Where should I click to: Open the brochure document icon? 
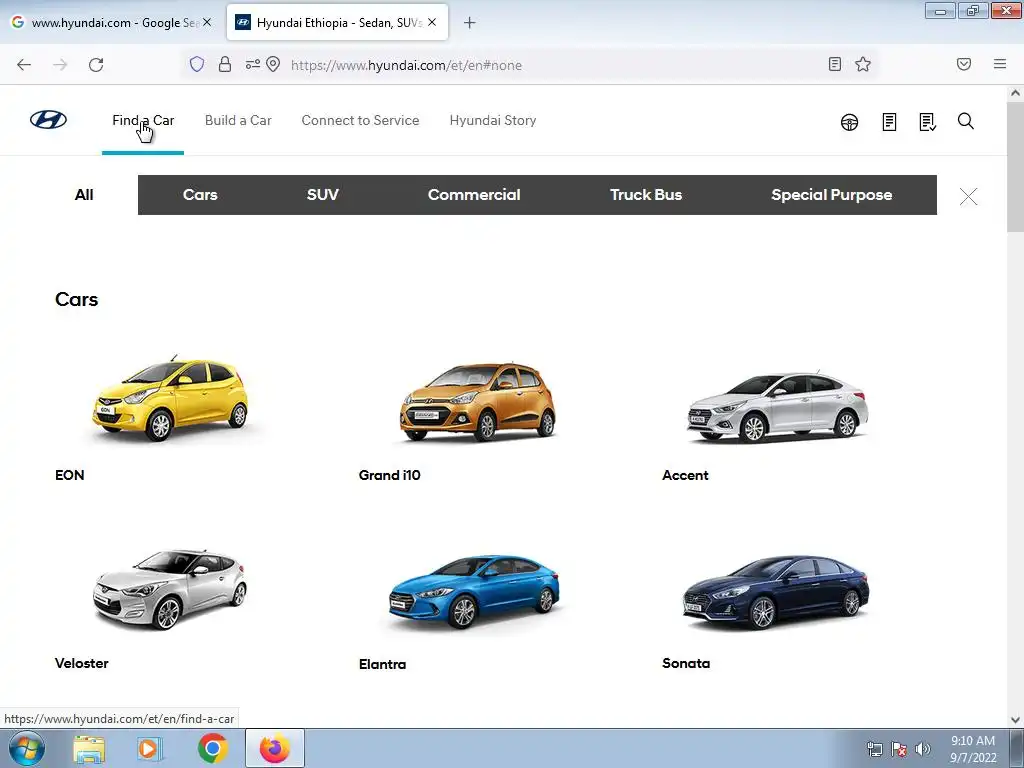point(889,122)
